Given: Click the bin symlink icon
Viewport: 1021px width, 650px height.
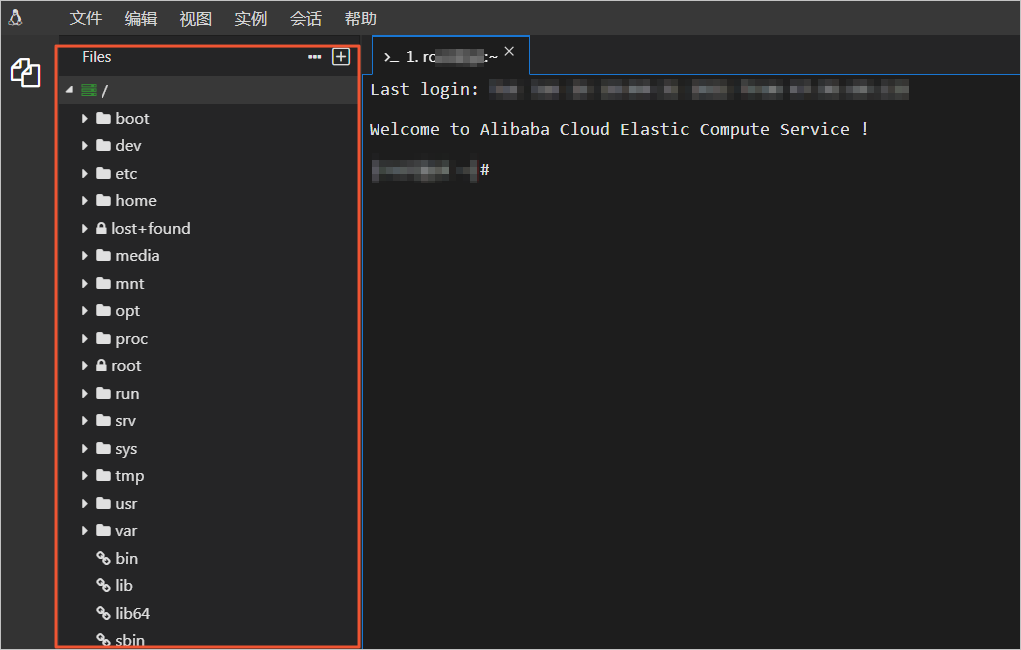Looking at the screenshot, I should coord(103,558).
